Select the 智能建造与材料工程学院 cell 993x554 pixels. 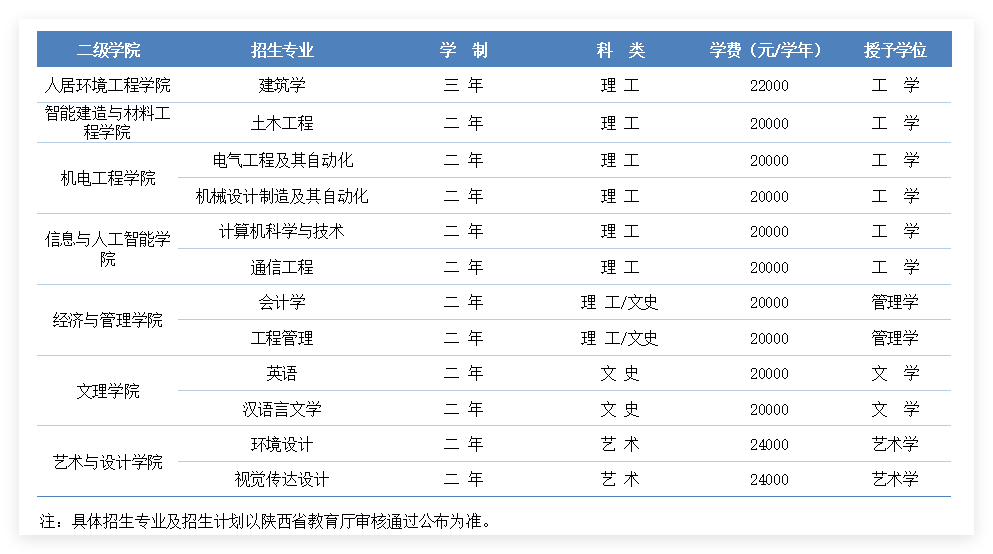coord(108,123)
